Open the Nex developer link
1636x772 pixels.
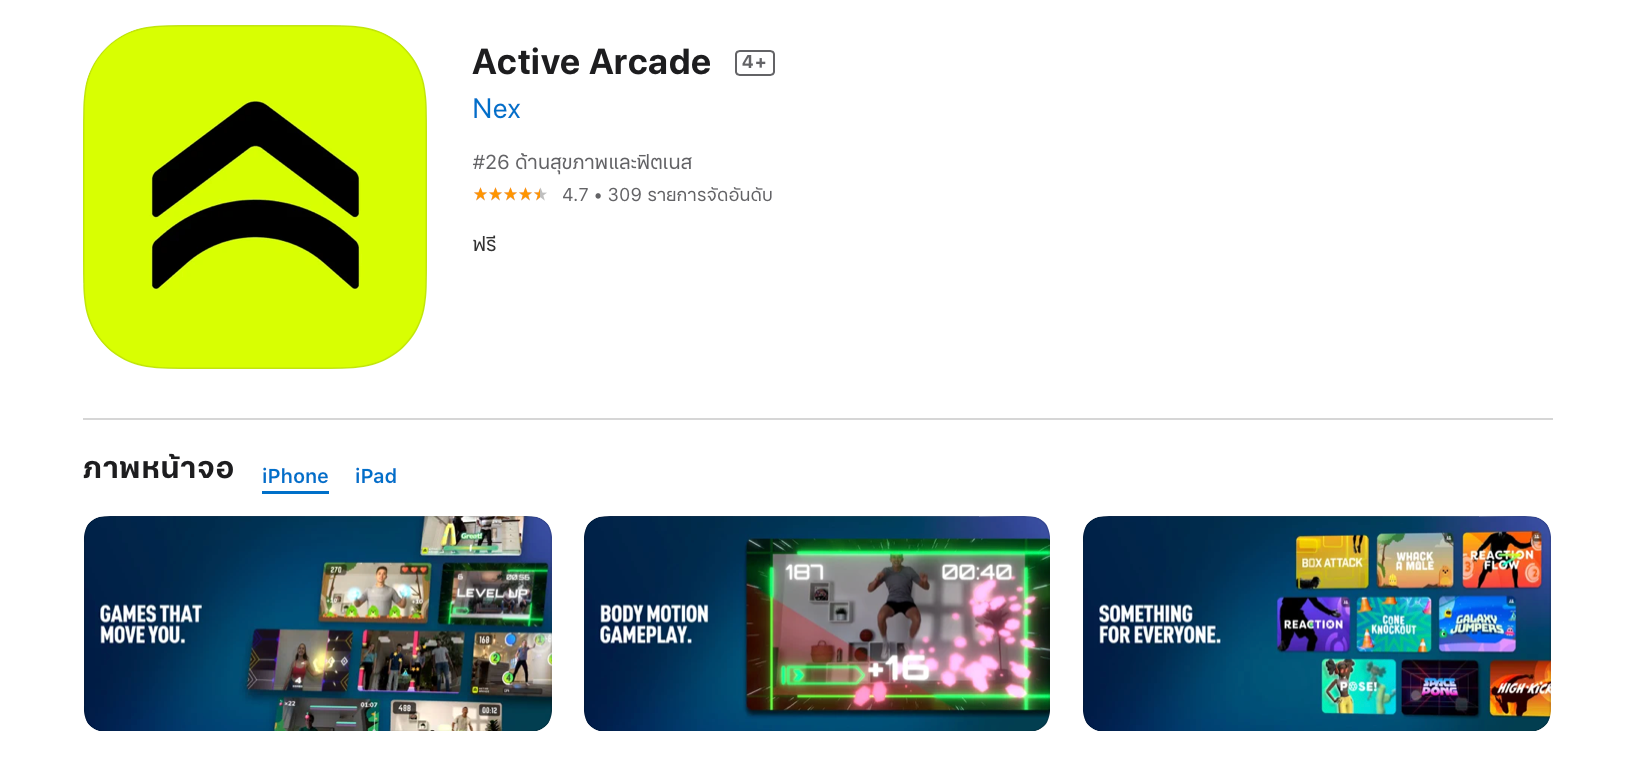click(x=496, y=109)
